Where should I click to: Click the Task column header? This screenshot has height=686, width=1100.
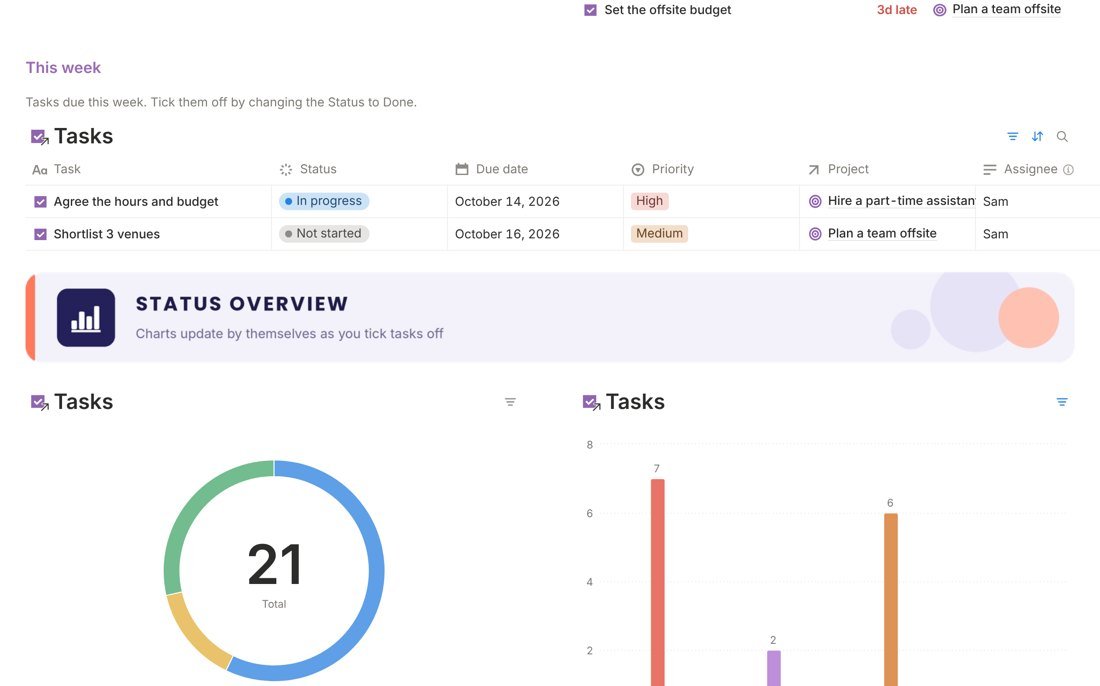148,169
